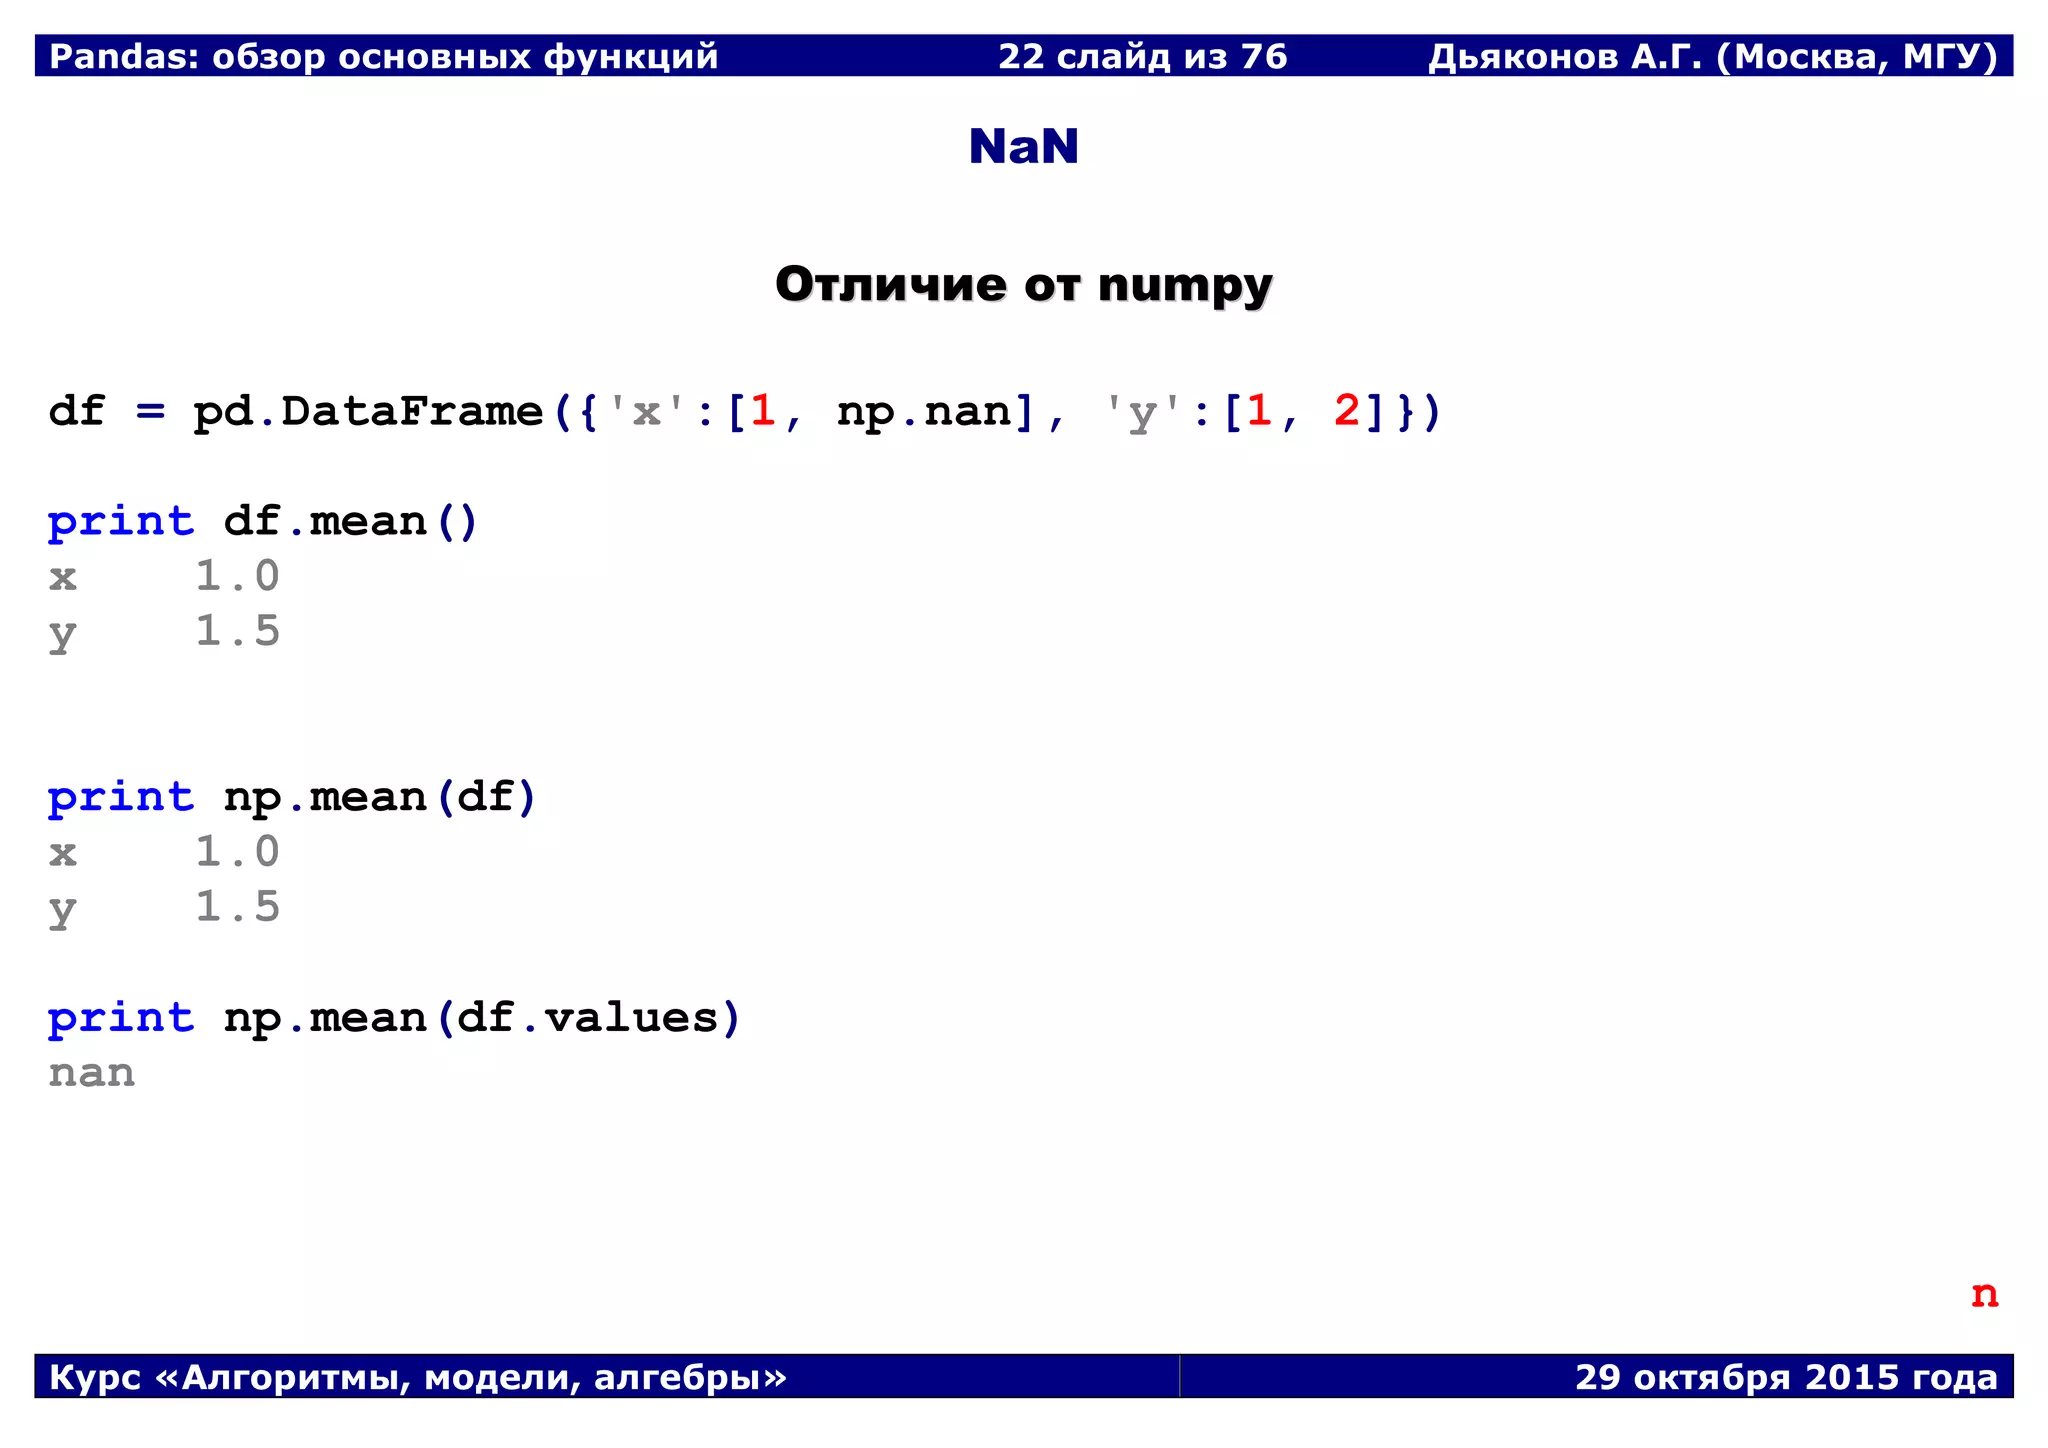Click the date '29 октября 2015 года'
Viewport: 2048px width, 1448px height.
(1786, 1377)
